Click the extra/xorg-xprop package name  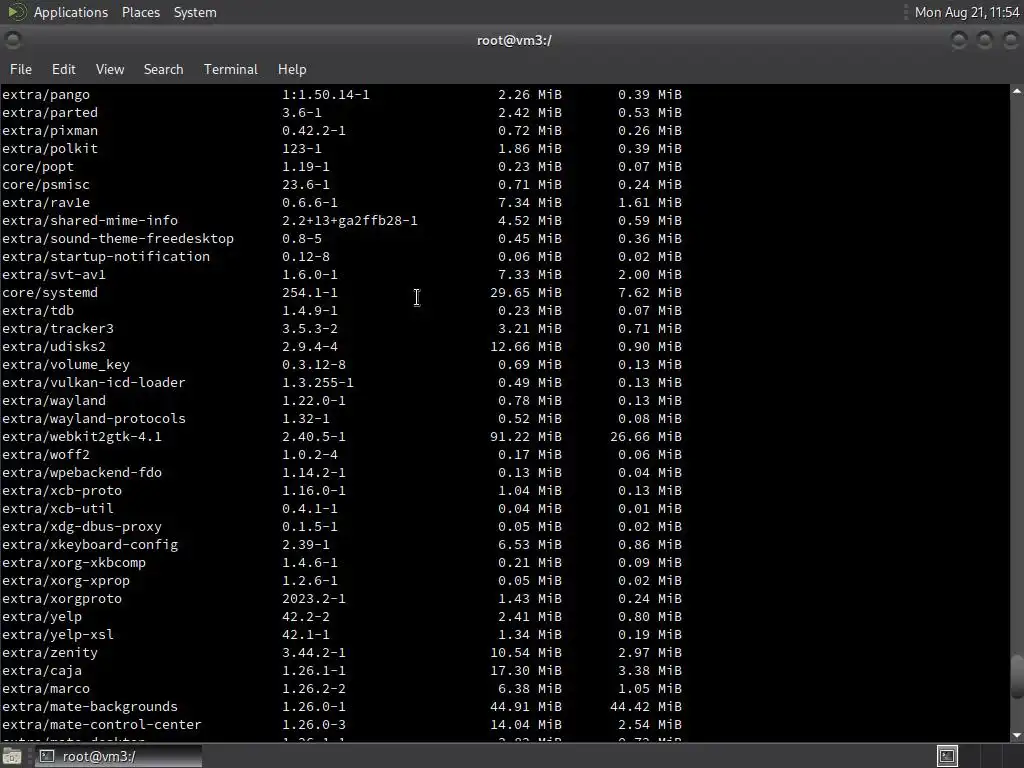click(66, 581)
